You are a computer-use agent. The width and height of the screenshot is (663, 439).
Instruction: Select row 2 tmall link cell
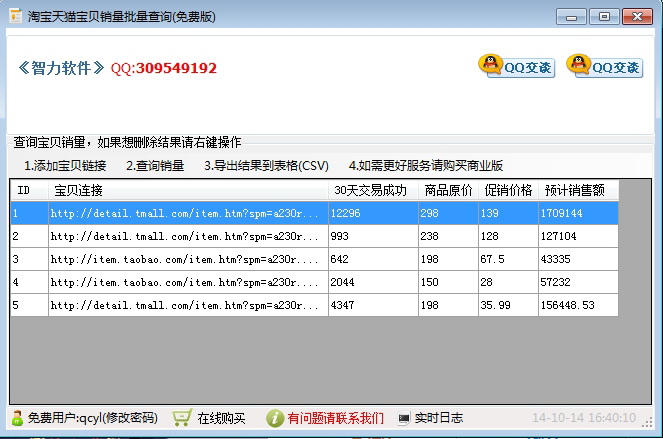coord(188,236)
